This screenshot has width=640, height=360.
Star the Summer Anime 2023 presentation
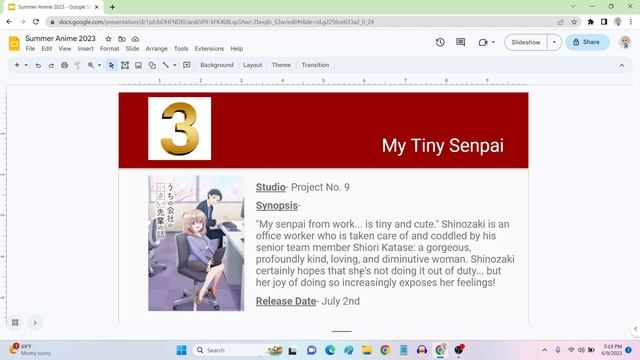pyautogui.click(x=108, y=39)
